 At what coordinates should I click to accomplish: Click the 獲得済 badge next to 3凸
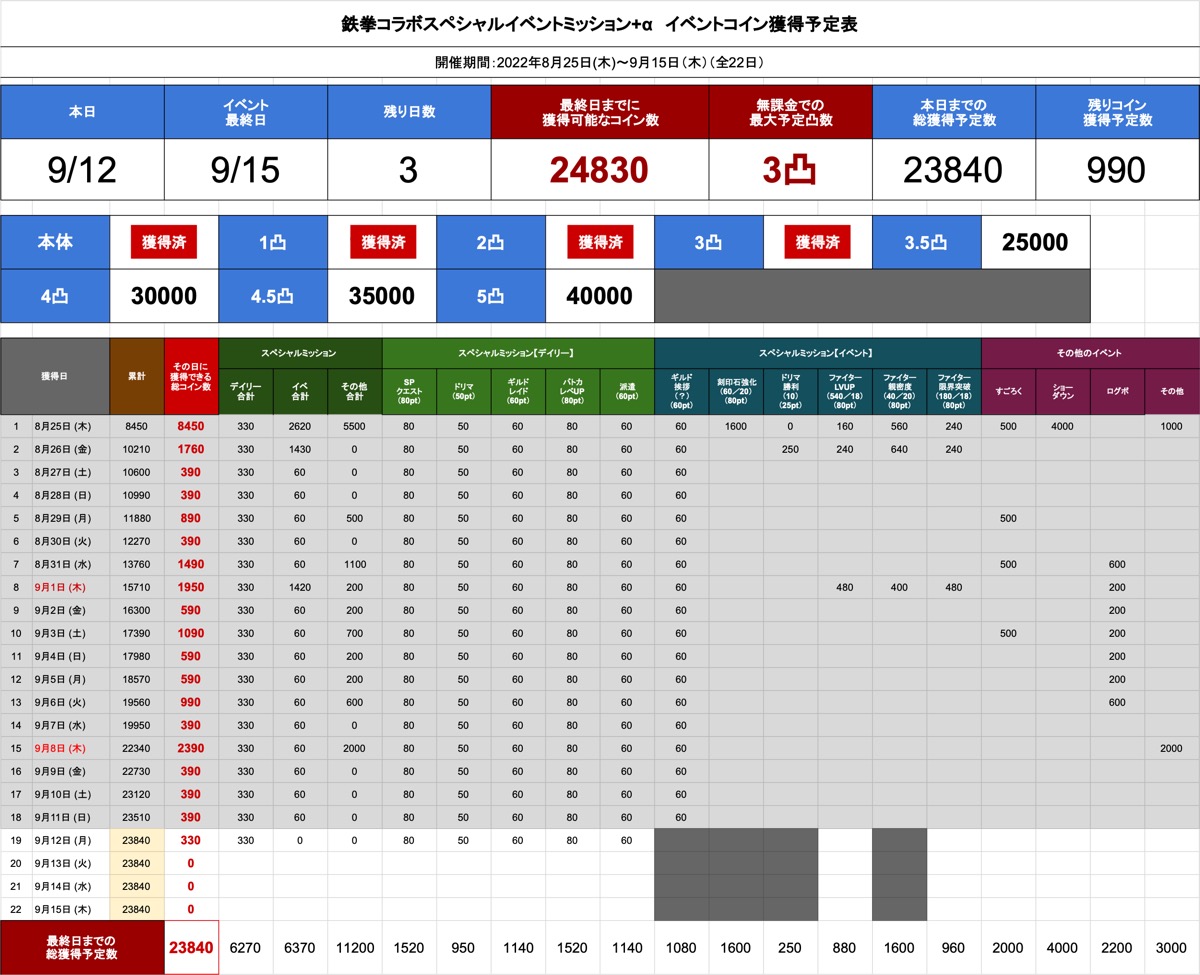(x=818, y=242)
